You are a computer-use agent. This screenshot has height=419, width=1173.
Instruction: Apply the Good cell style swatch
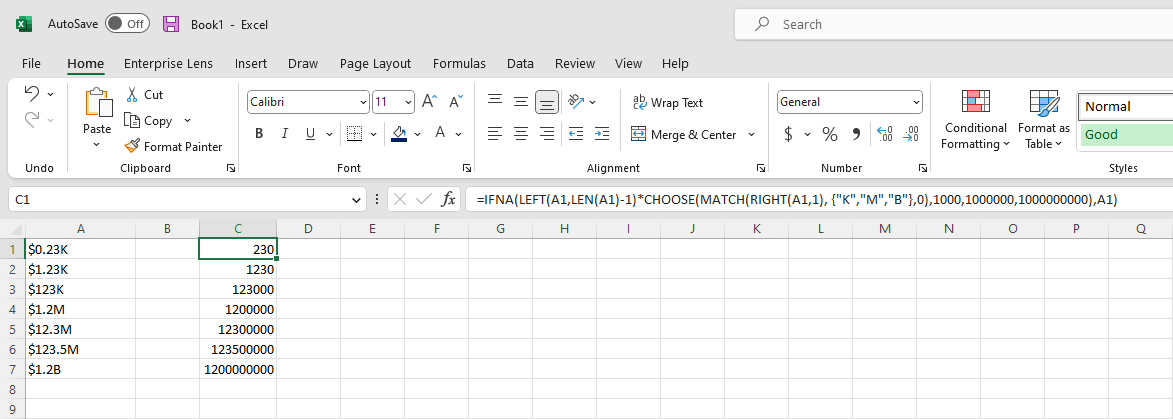1125,134
